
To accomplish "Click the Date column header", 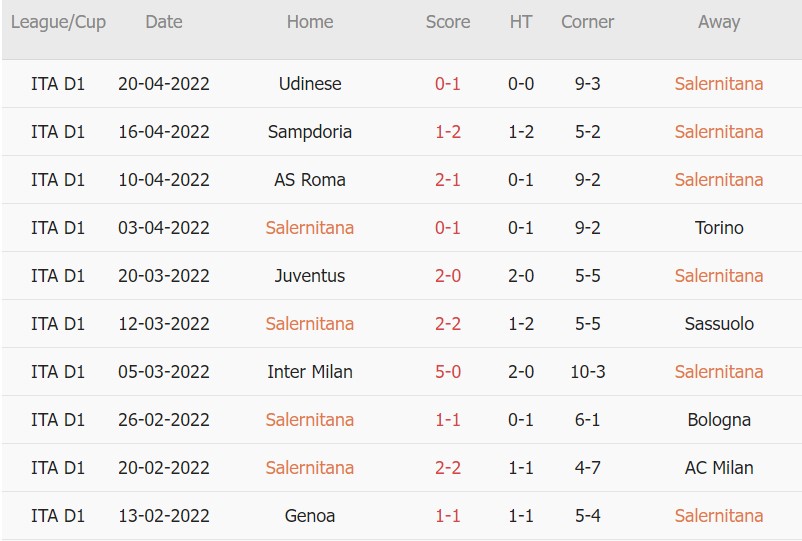I will 164,22.
